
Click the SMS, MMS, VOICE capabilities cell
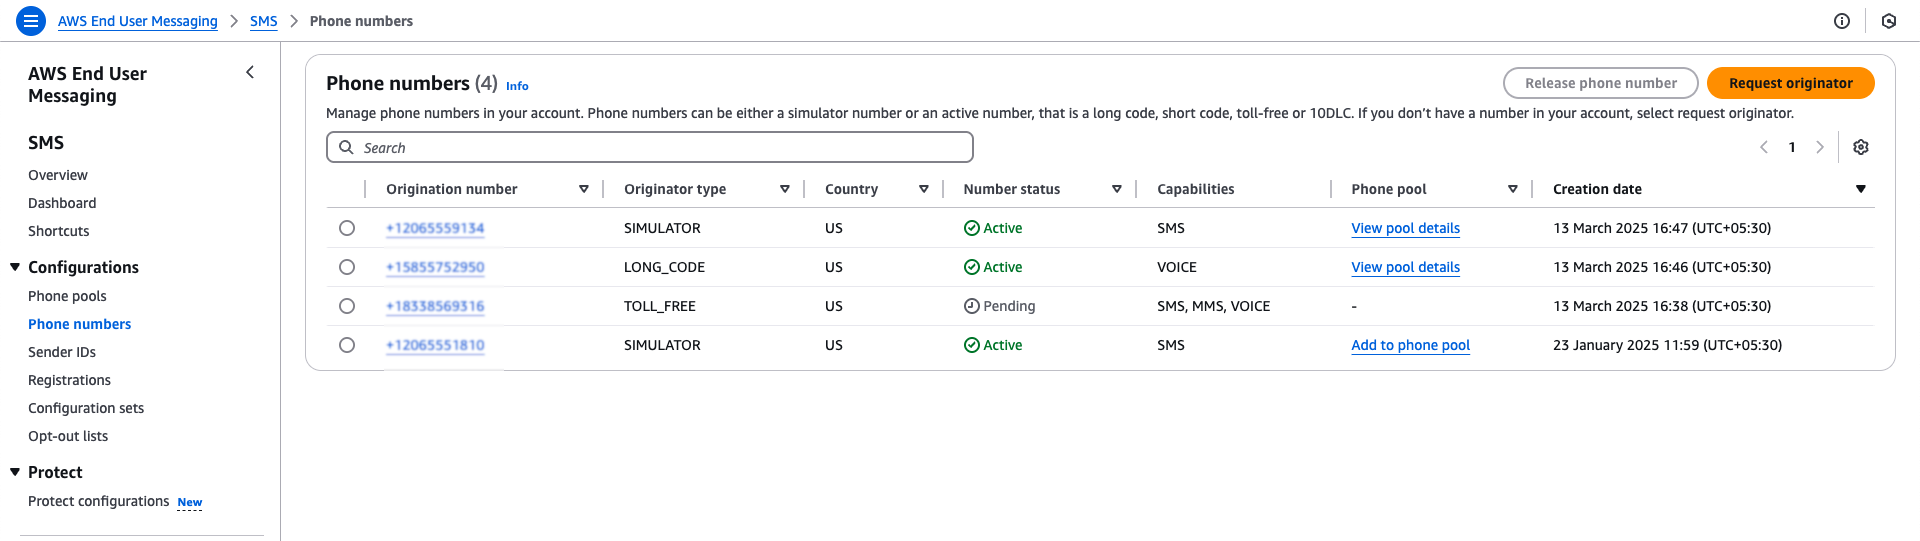(1213, 306)
